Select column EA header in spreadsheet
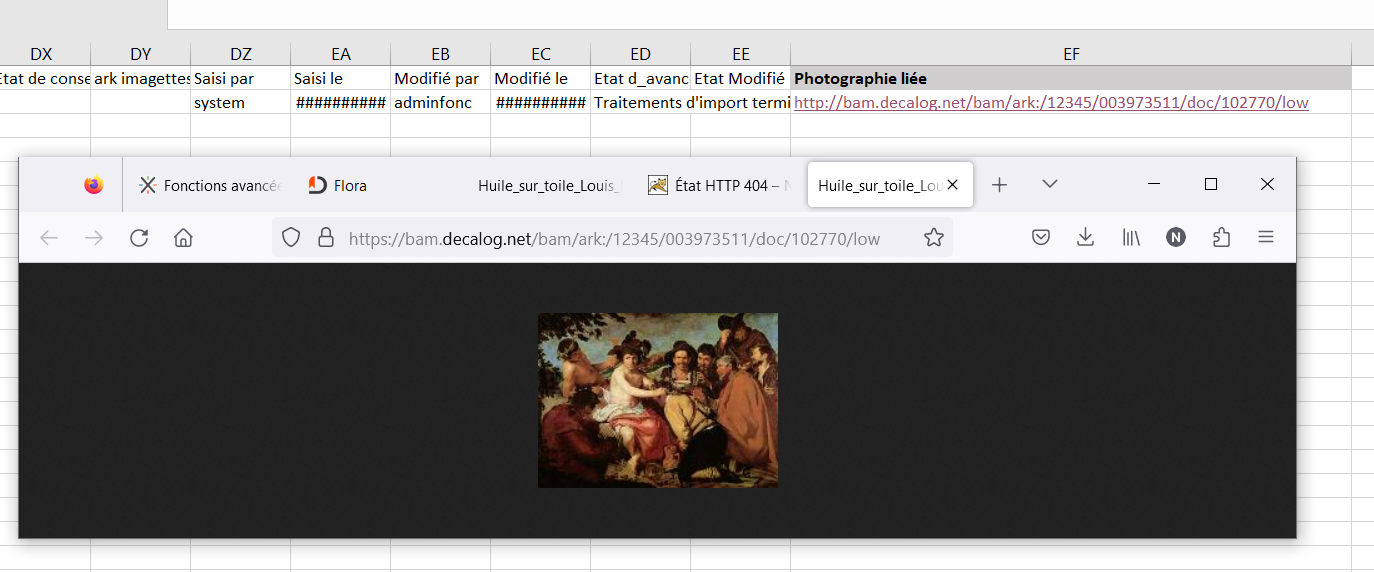The image size is (1374, 572). point(341,54)
